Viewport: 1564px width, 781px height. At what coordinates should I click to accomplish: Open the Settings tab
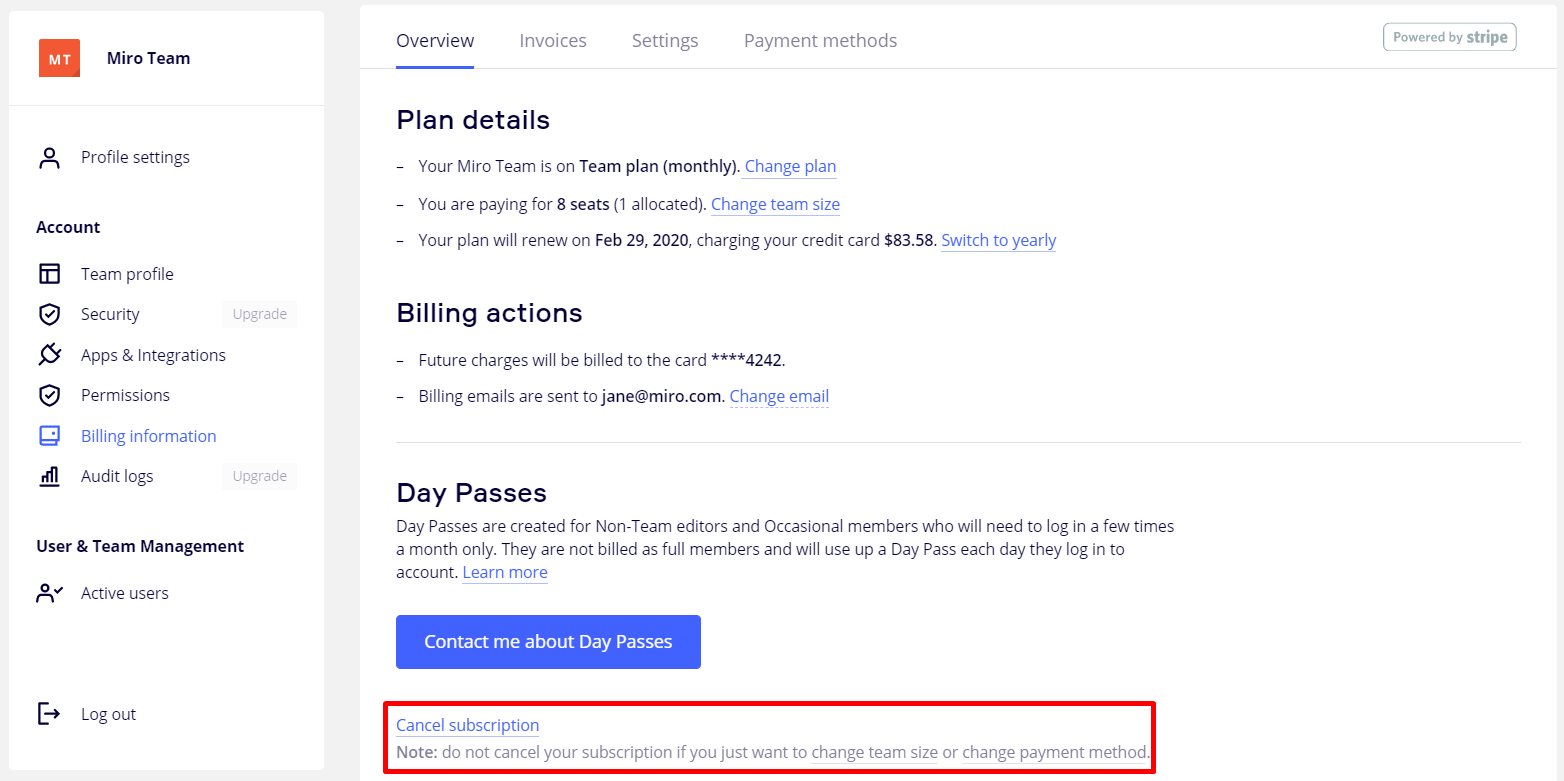coord(665,41)
